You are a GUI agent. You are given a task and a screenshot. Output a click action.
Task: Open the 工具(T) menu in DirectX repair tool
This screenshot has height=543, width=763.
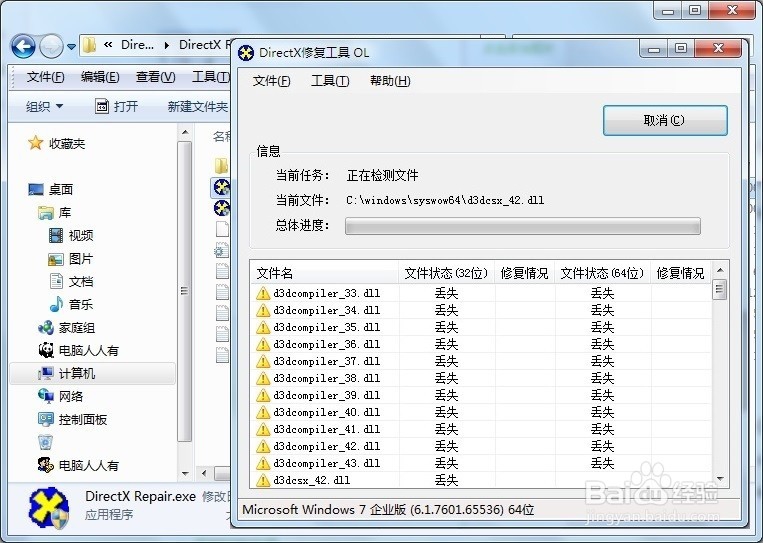(x=330, y=81)
